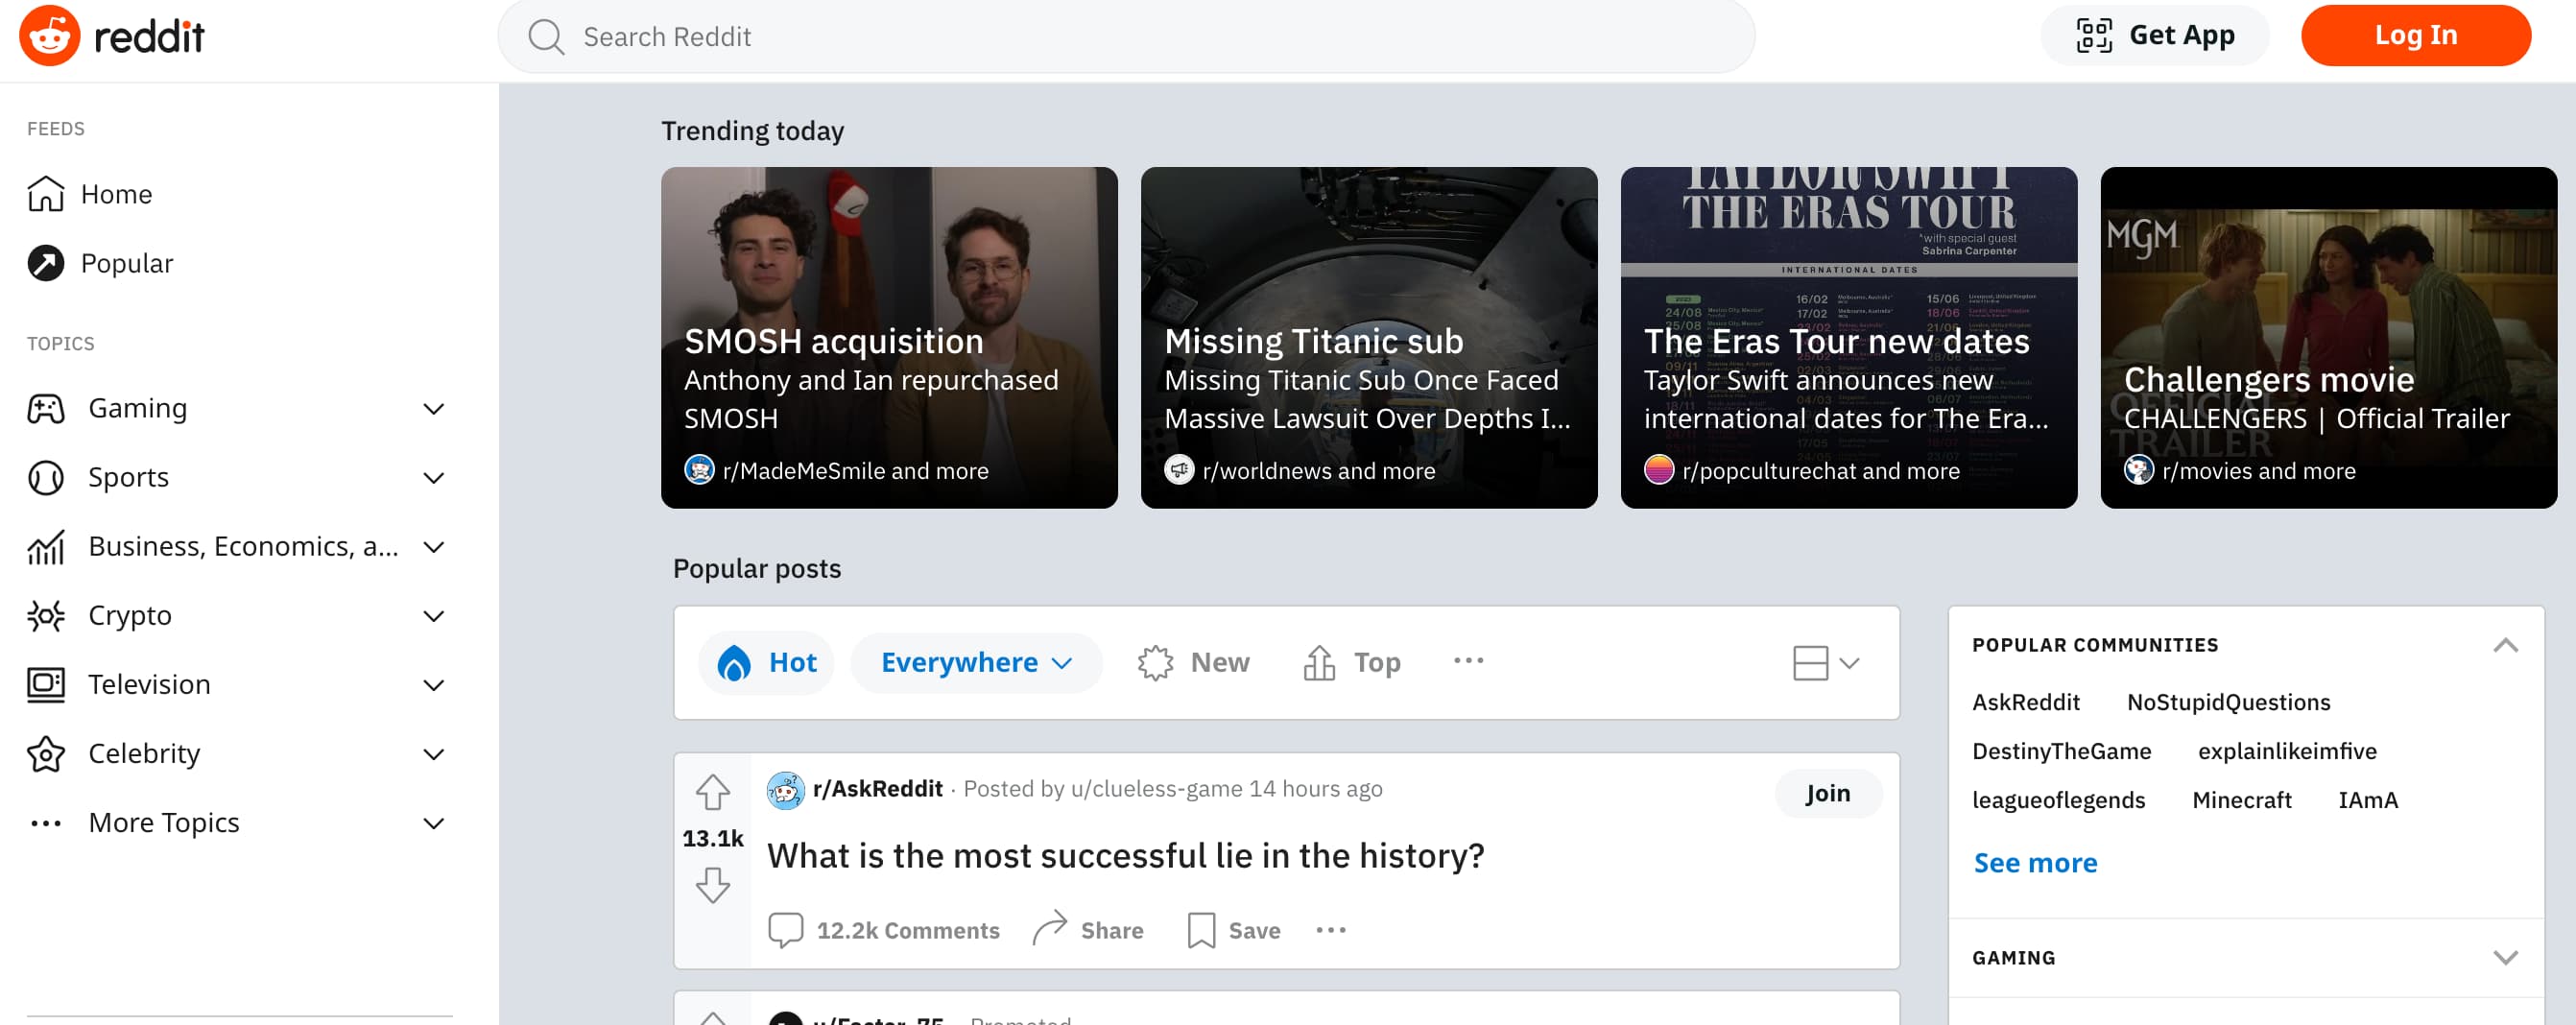Open the Everywhere location dropdown

click(976, 662)
